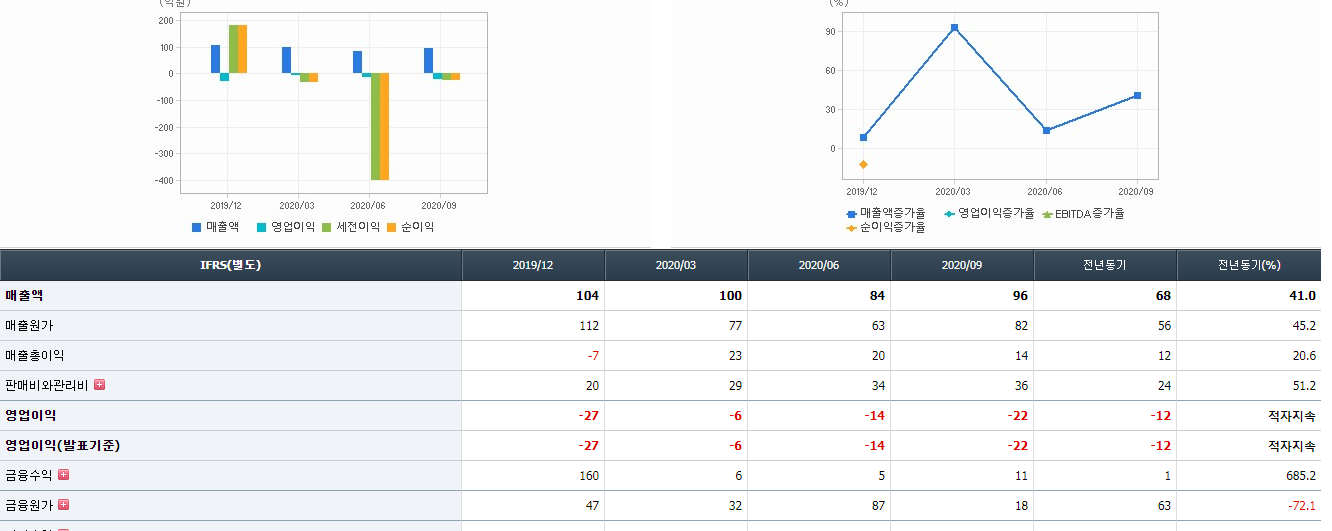This screenshot has height=531, width=1332.
Task: Click the 금융수익 row label
Action: 29,476
